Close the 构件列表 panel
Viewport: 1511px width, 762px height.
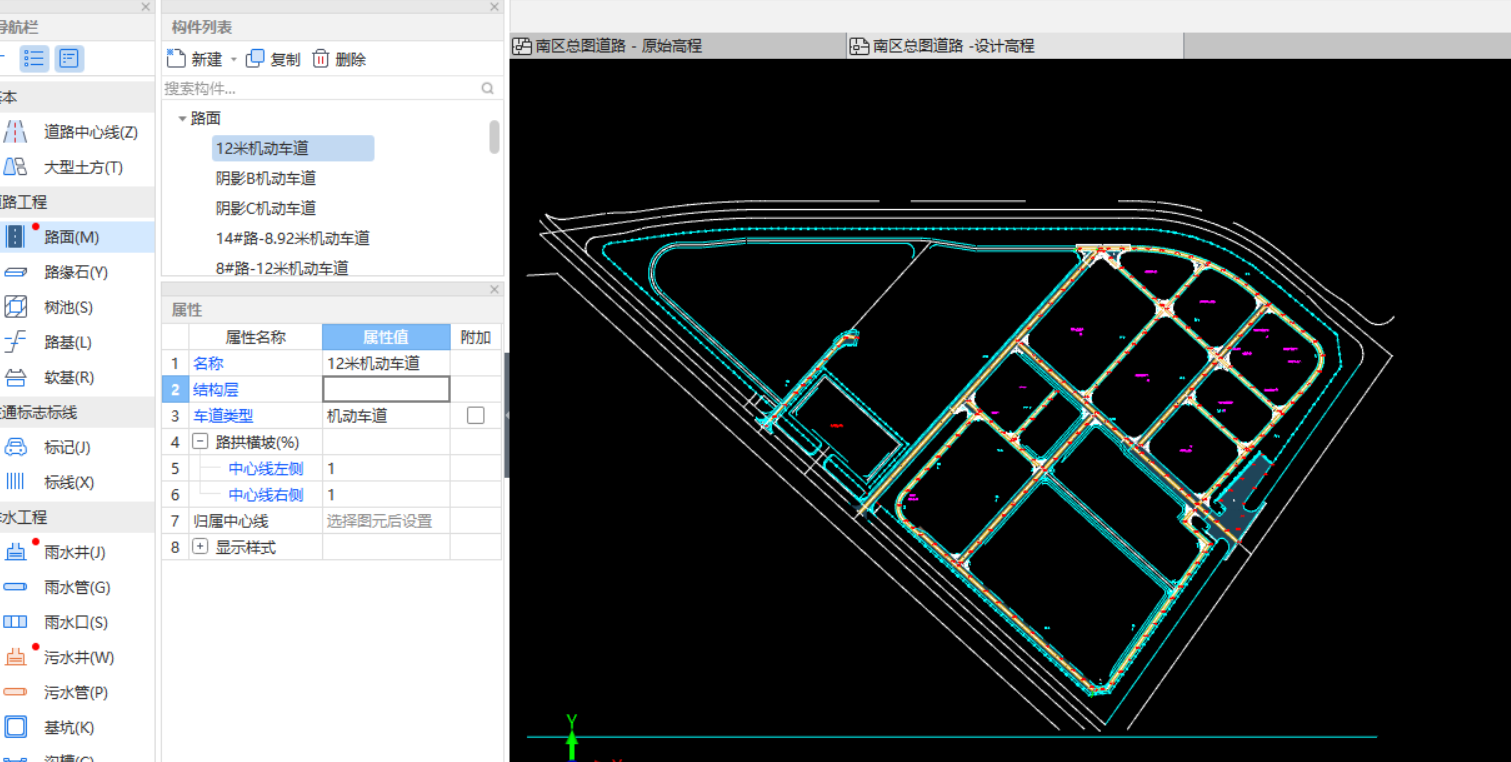click(x=494, y=7)
